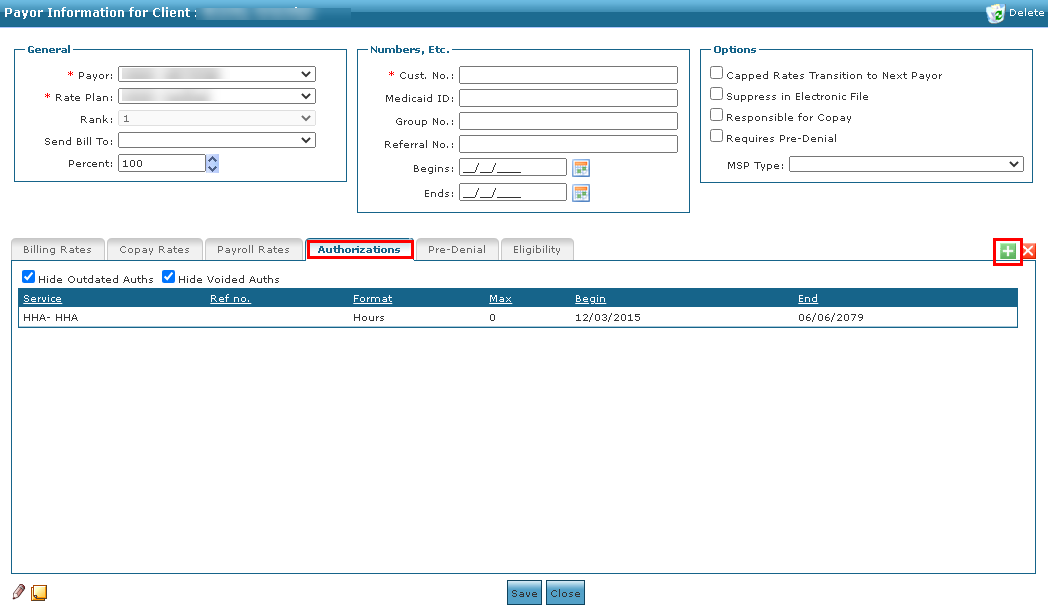This screenshot has height=616, width=1048.
Task: Open the Eligibility tab
Action: coord(537,250)
